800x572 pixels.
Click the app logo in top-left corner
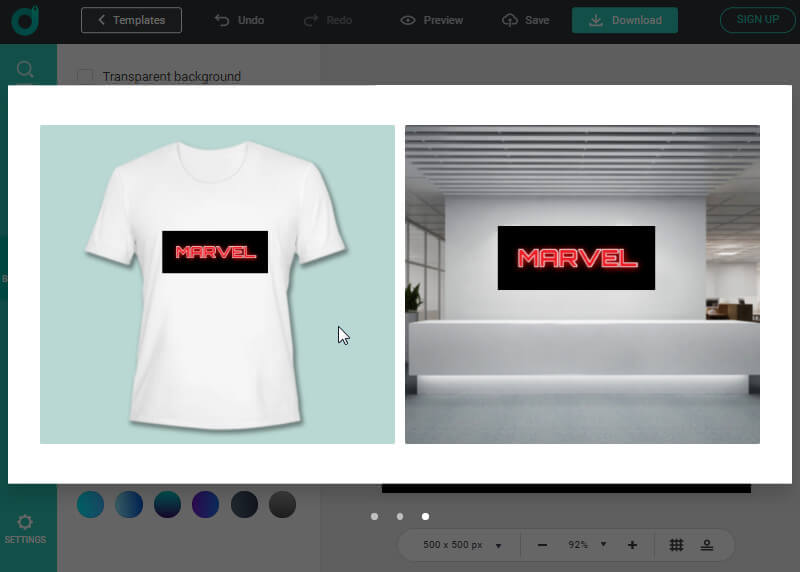tap(27, 20)
